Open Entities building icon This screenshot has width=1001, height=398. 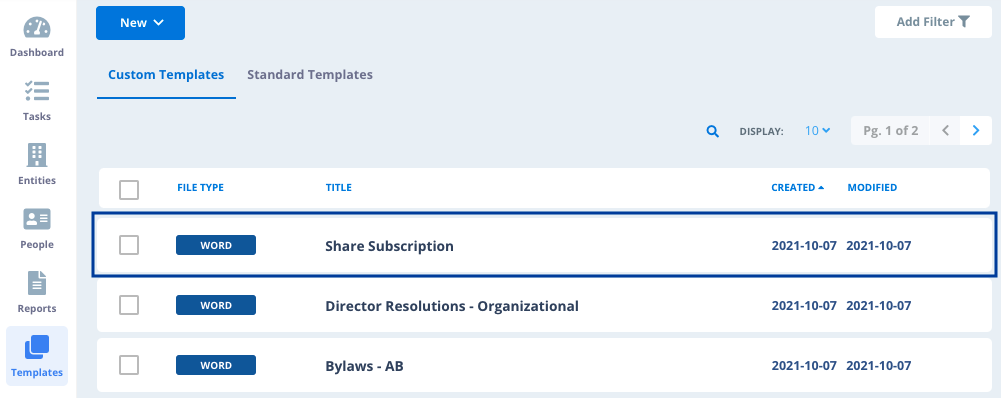[37, 155]
